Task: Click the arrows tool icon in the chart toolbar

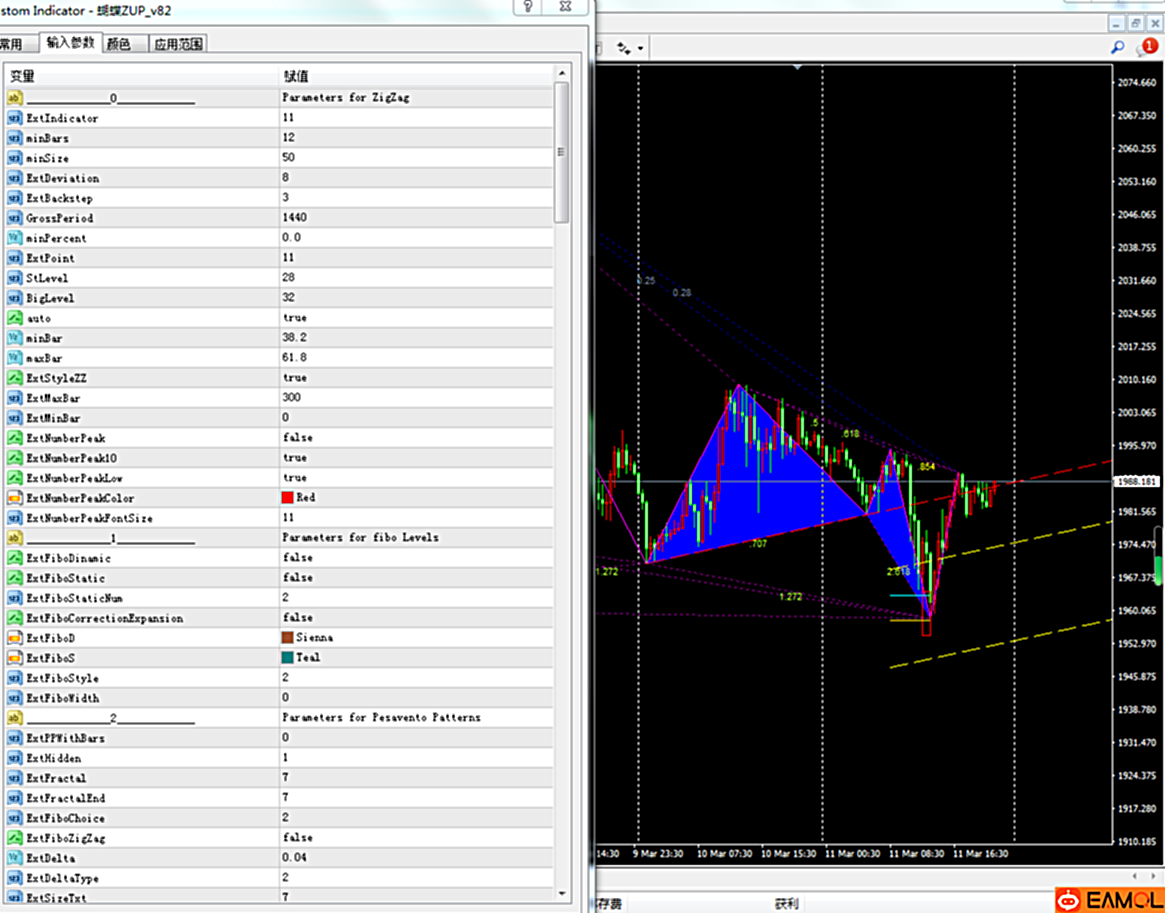Action: pyautogui.click(x=624, y=48)
